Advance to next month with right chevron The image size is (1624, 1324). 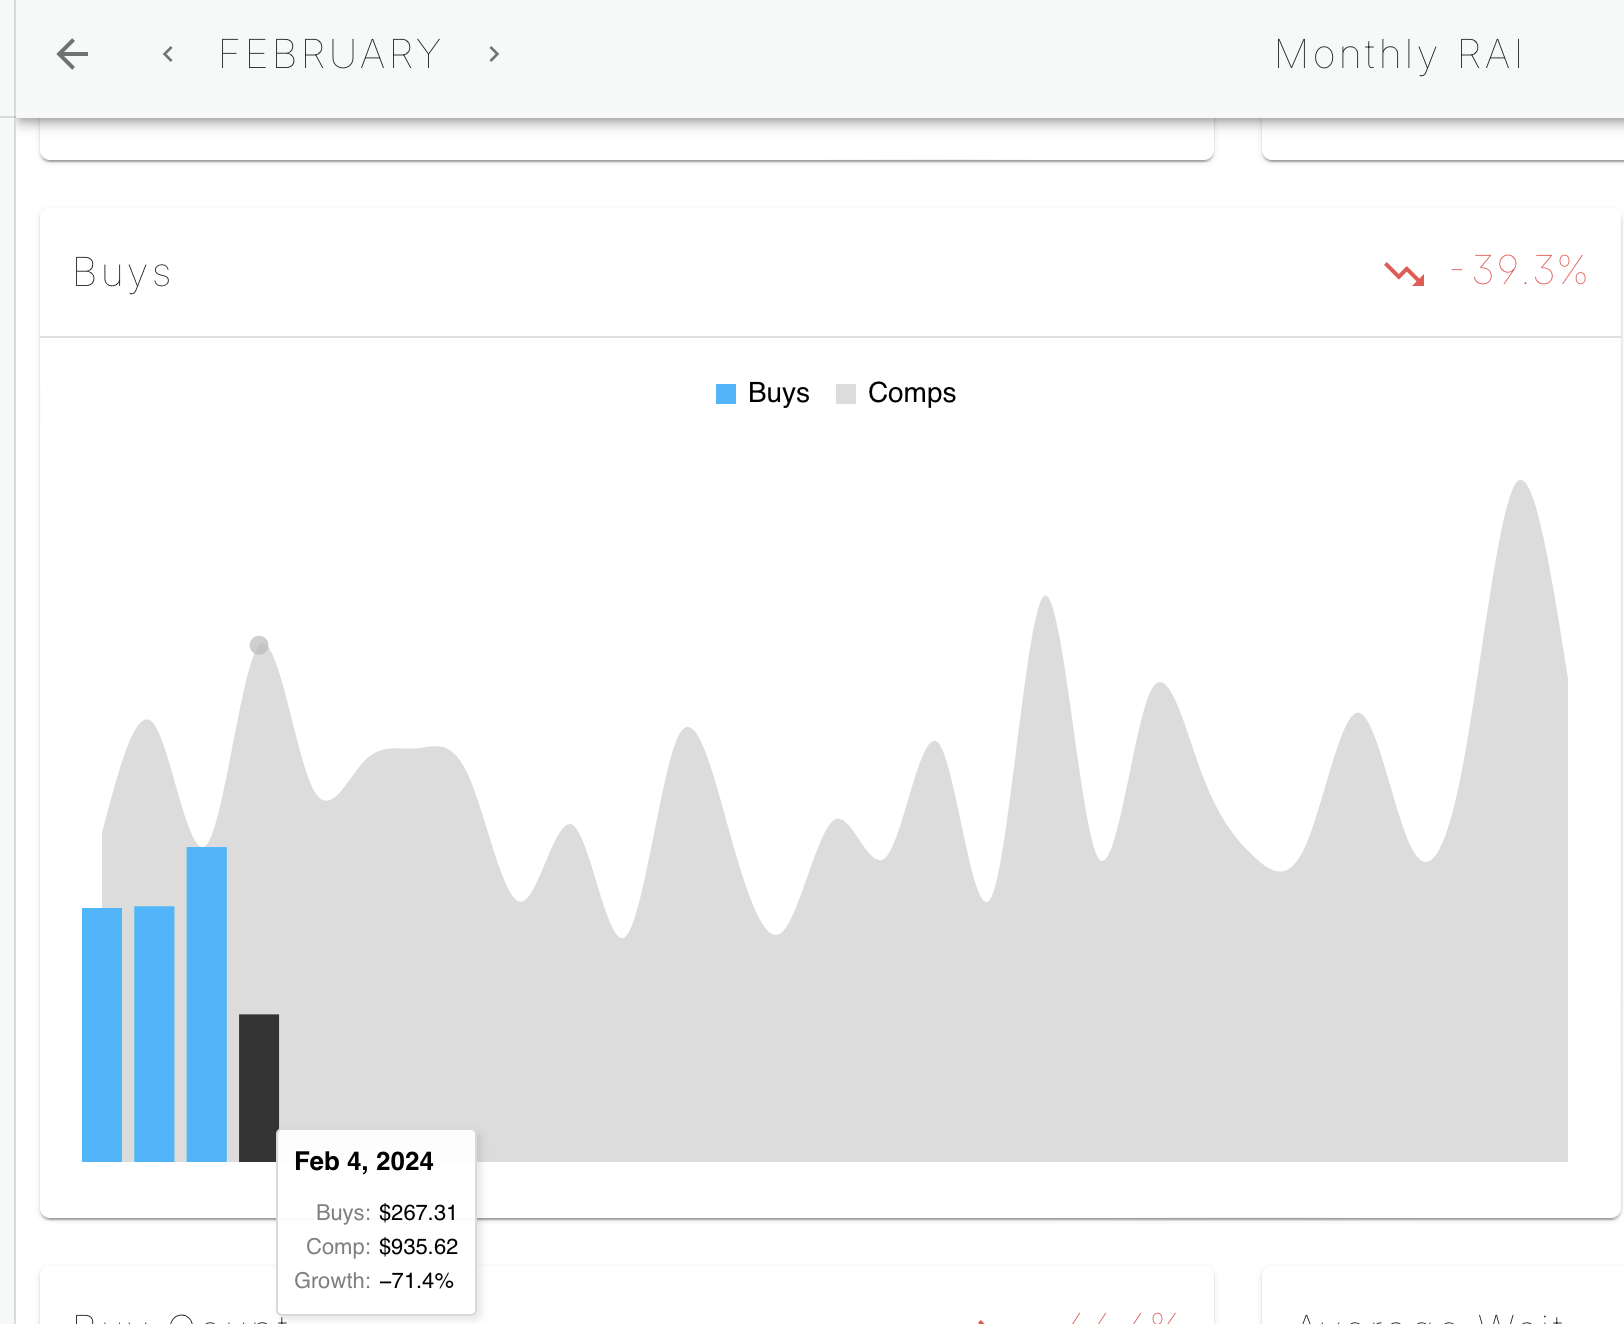(x=494, y=54)
